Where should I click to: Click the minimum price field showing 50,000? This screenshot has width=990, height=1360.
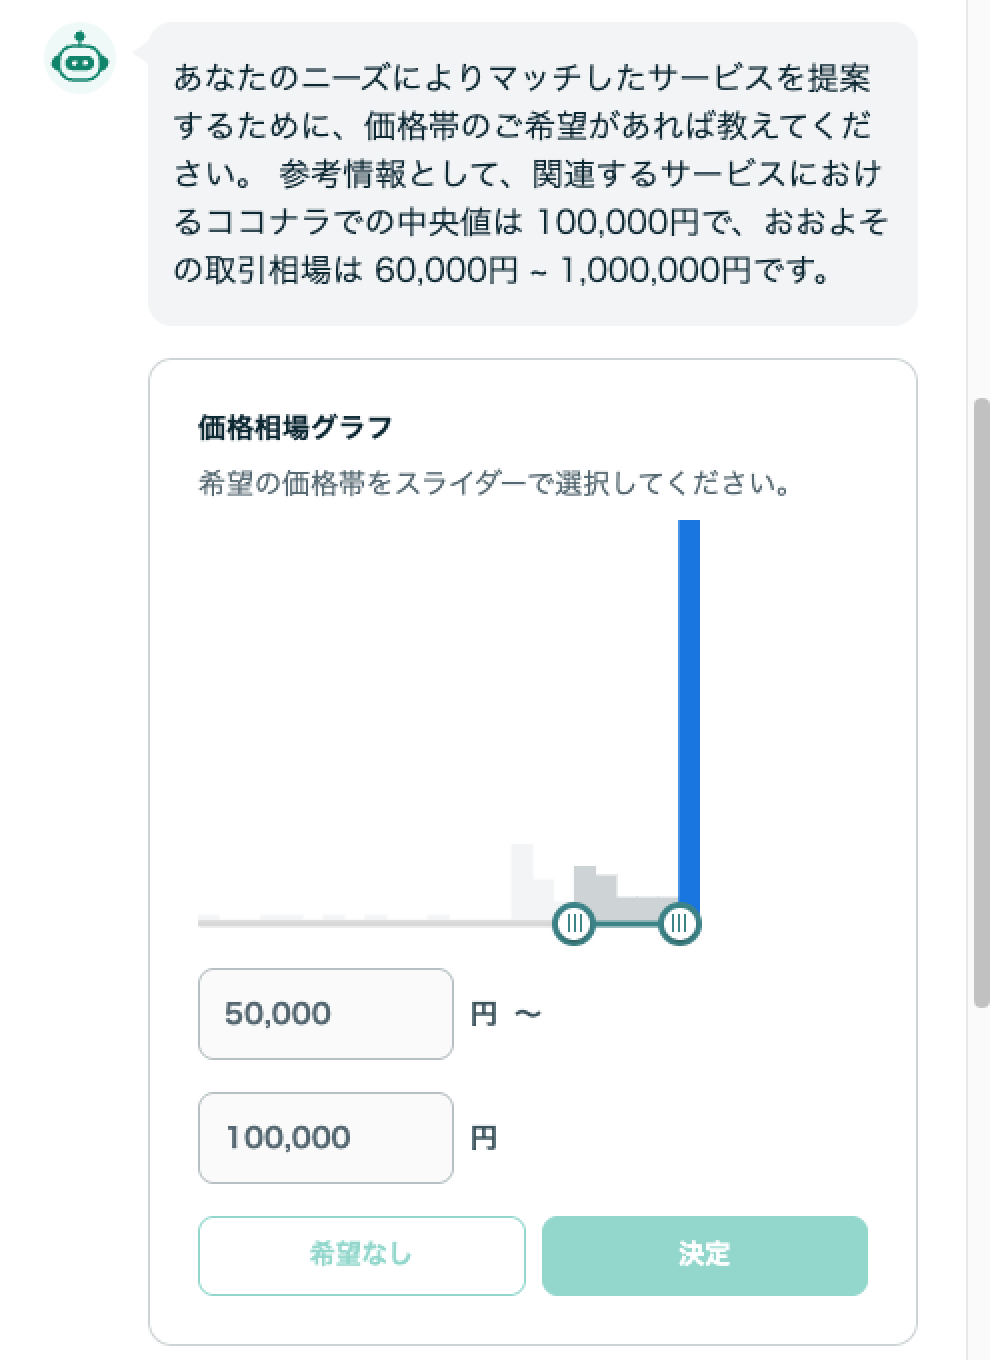click(x=326, y=1014)
